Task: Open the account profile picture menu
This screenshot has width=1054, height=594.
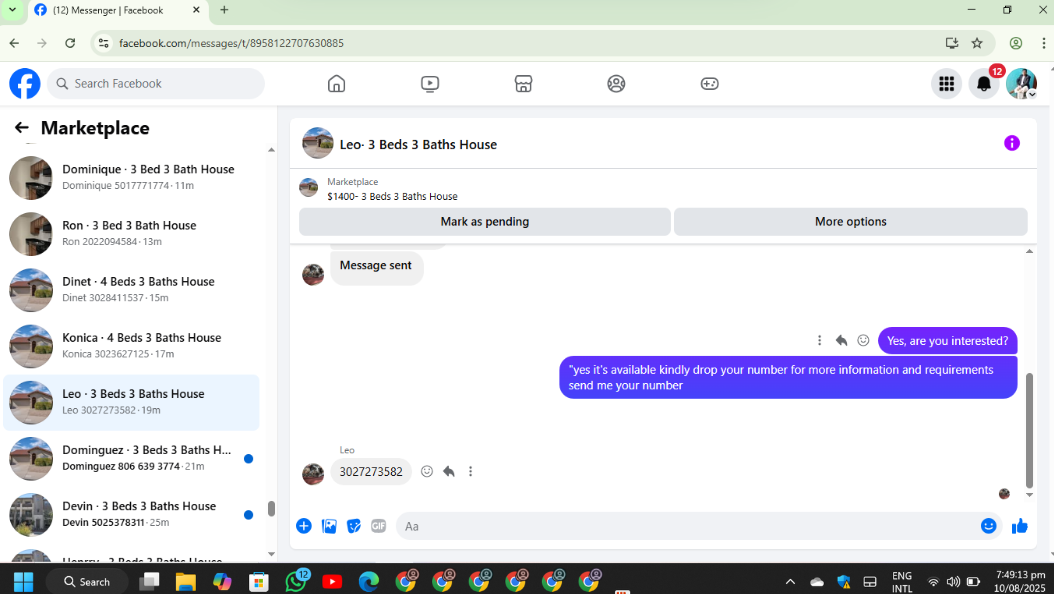Action: coord(1021,84)
